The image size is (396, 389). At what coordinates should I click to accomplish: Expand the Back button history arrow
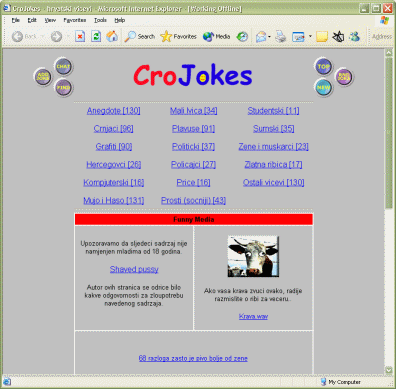click(x=43, y=37)
